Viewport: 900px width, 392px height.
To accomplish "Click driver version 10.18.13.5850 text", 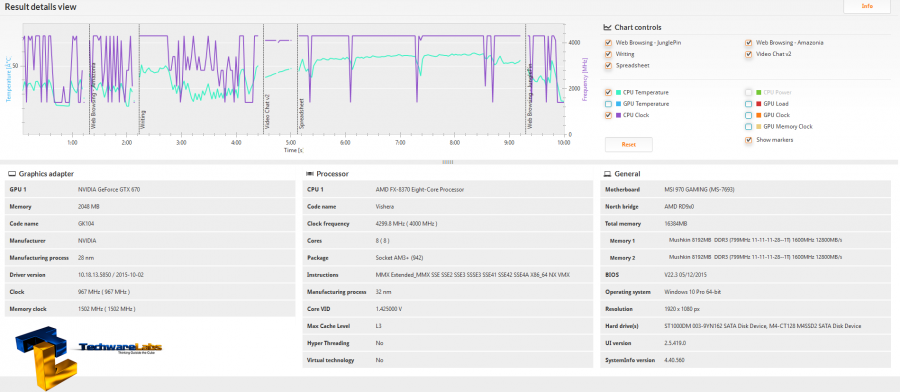I will (111, 275).
